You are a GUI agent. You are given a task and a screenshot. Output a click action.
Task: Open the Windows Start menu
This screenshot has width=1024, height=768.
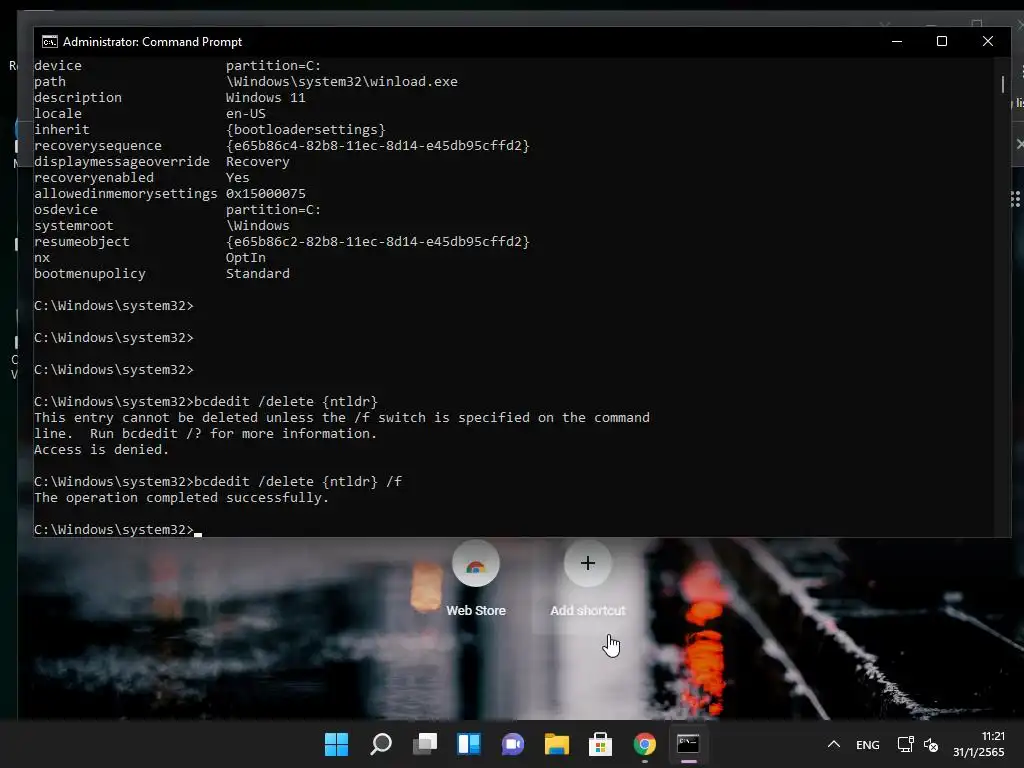pyautogui.click(x=336, y=744)
